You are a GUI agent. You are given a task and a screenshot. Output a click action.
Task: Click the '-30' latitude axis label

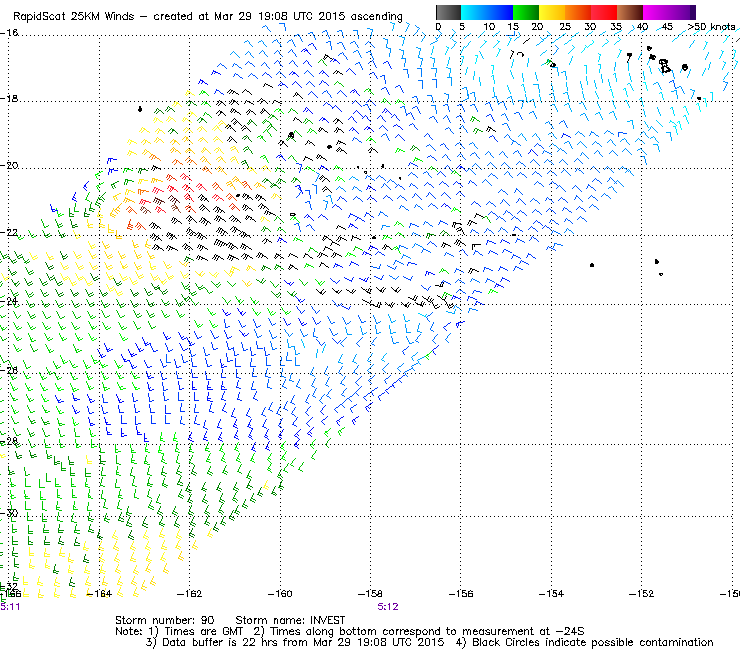pos(9,513)
